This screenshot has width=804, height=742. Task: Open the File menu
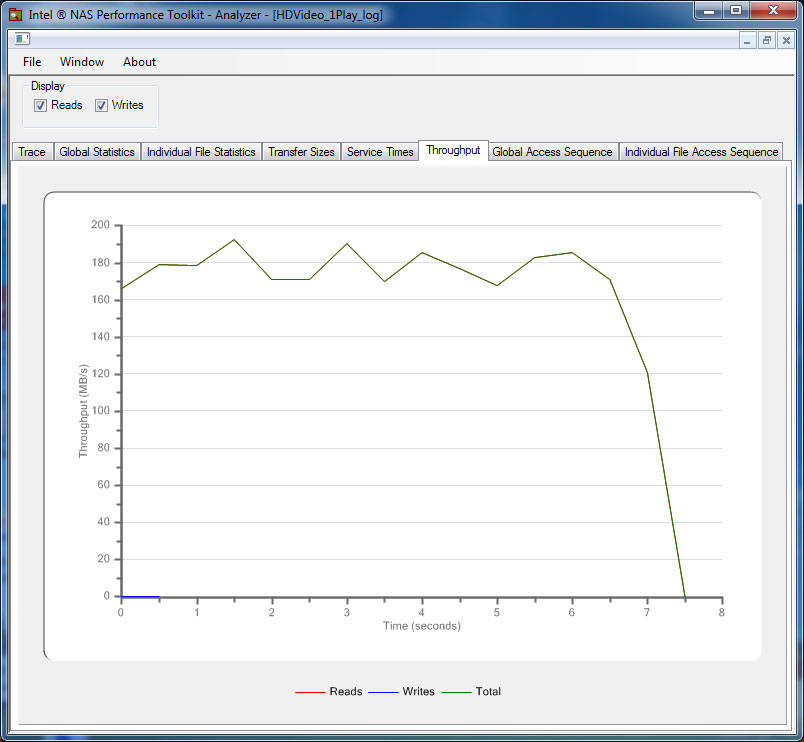pos(32,62)
